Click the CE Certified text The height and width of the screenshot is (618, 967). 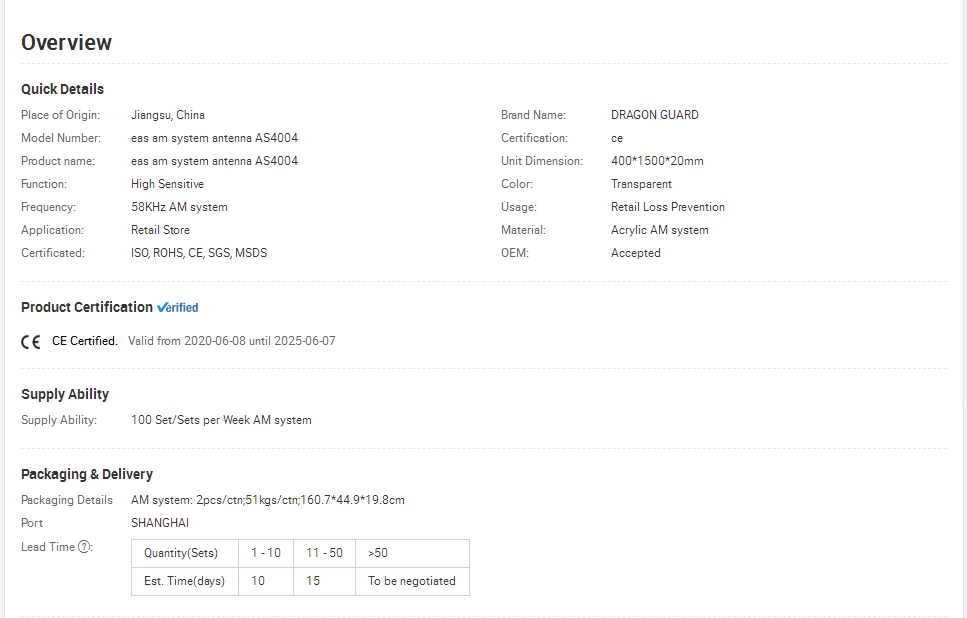tap(84, 341)
